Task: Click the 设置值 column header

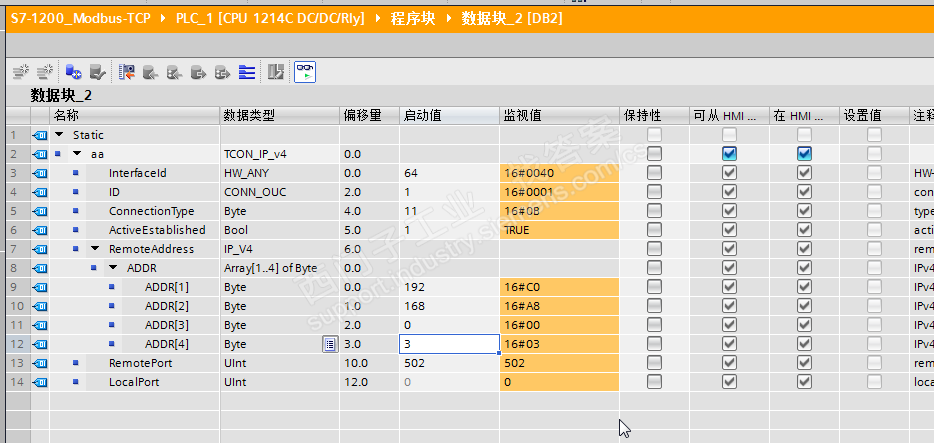Action: pos(874,116)
